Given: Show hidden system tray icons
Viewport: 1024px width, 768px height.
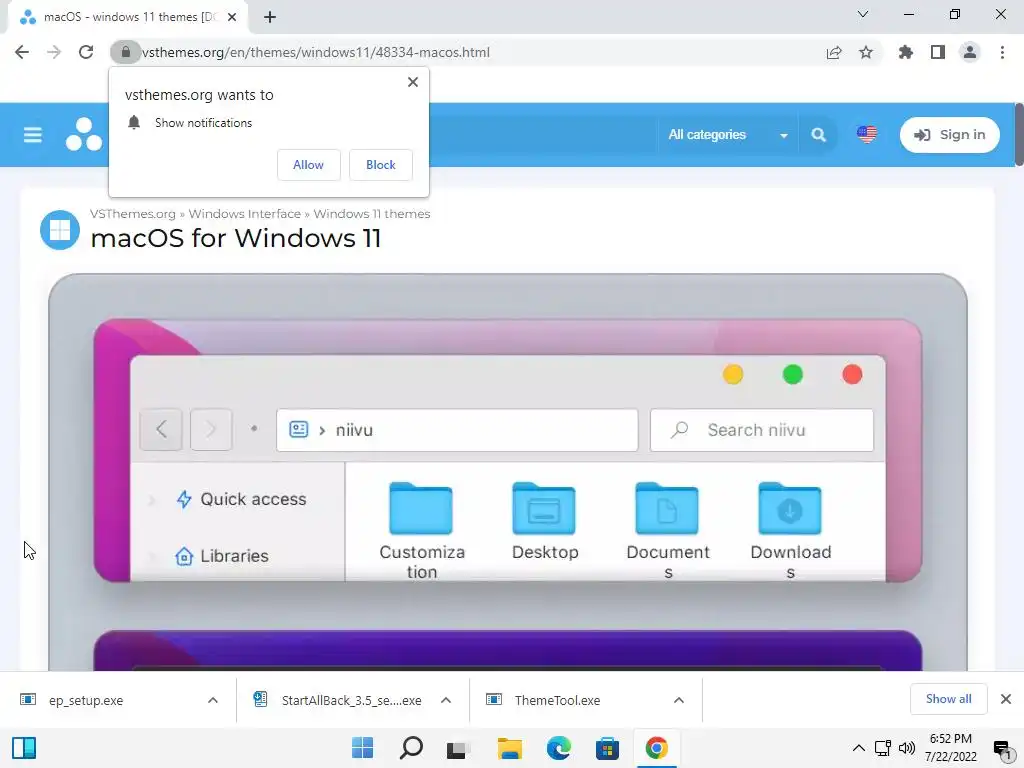Looking at the screenshot, I should [x=859, y=748].
